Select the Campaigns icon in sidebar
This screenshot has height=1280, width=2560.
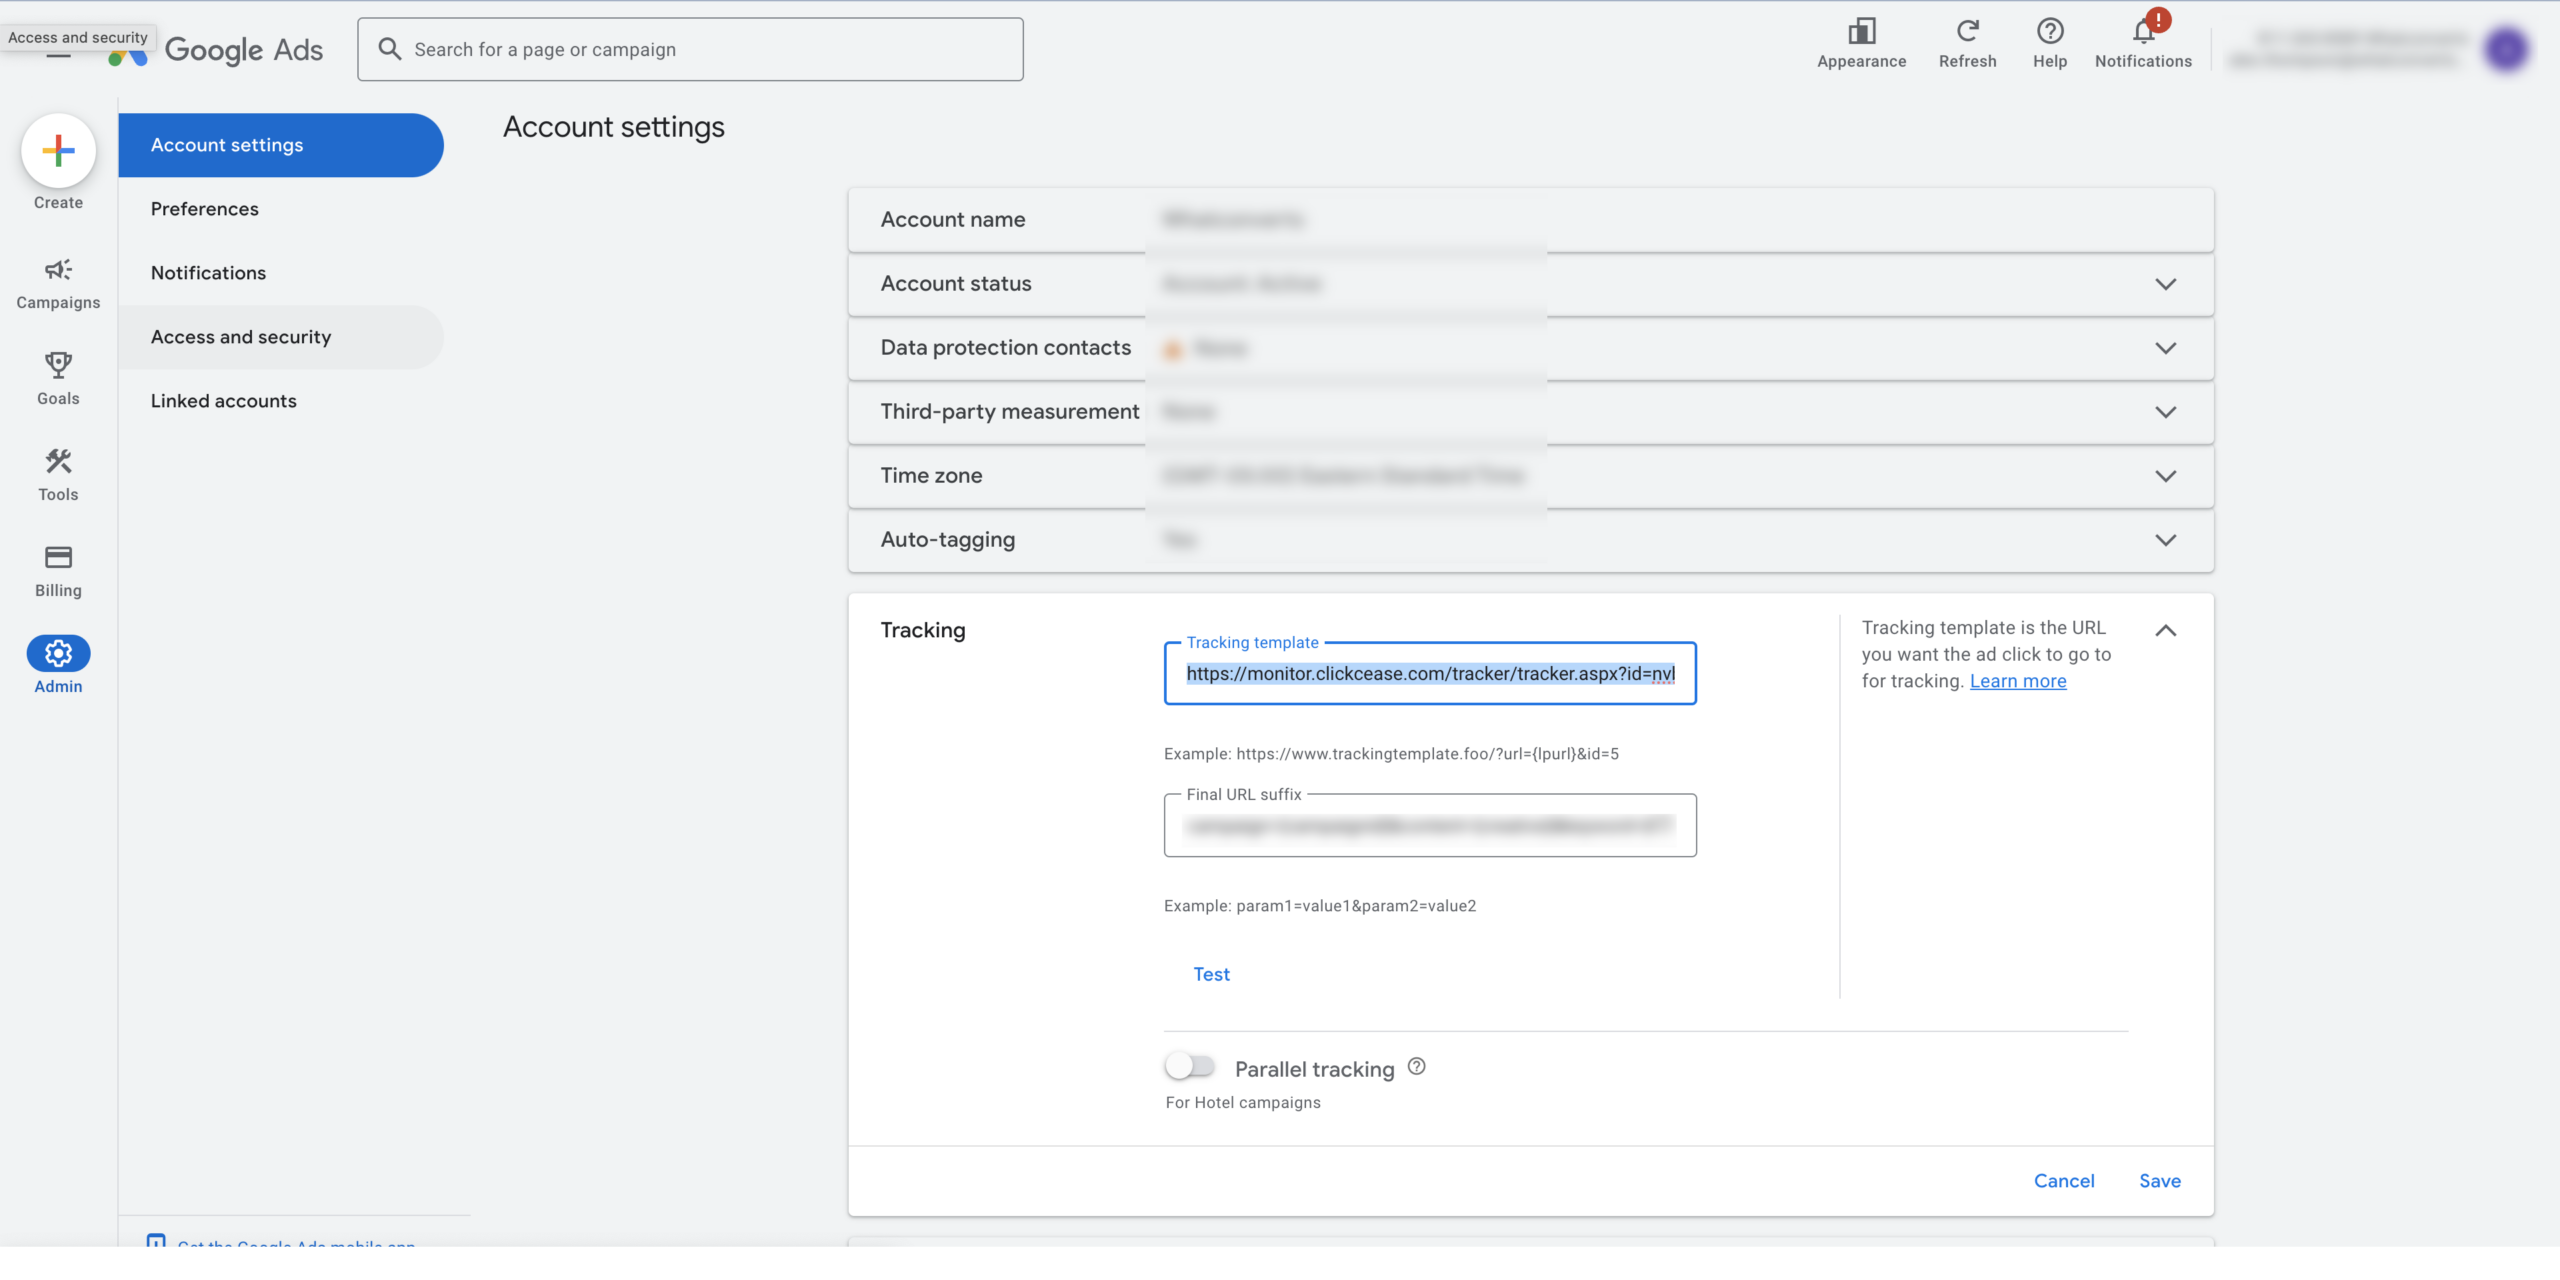58,271
